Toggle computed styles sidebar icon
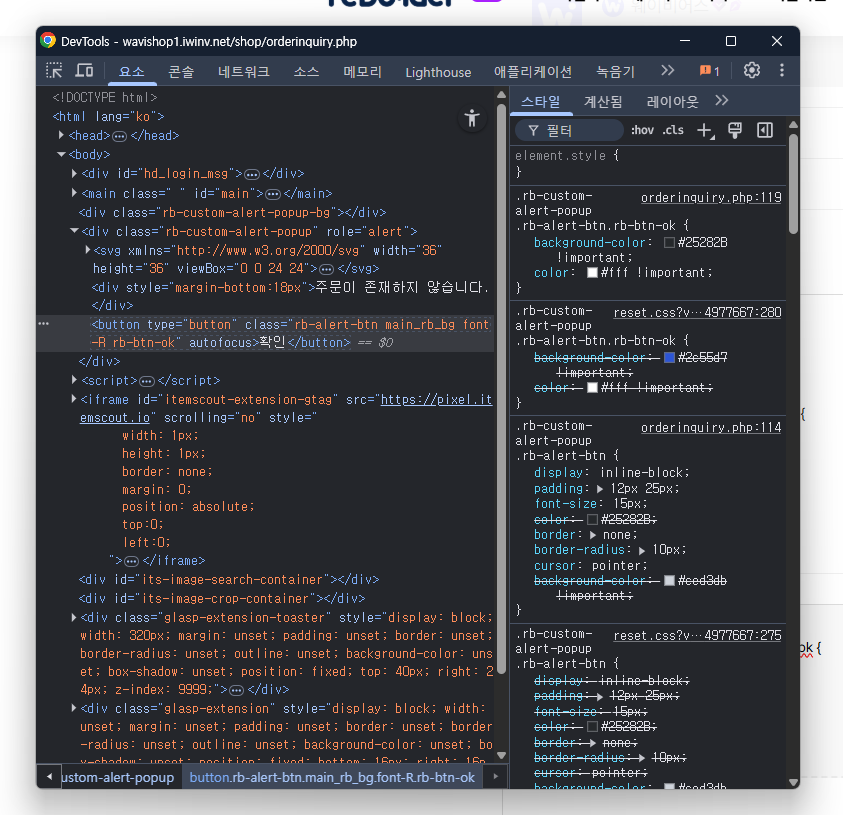 click(765, 131)
